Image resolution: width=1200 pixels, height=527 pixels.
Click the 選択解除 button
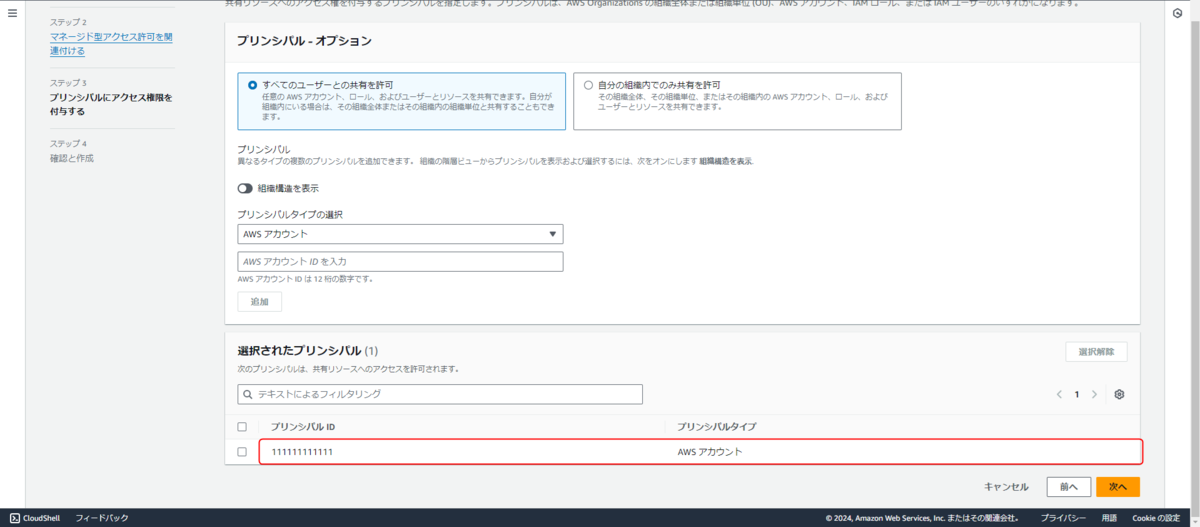[1097, 352]
